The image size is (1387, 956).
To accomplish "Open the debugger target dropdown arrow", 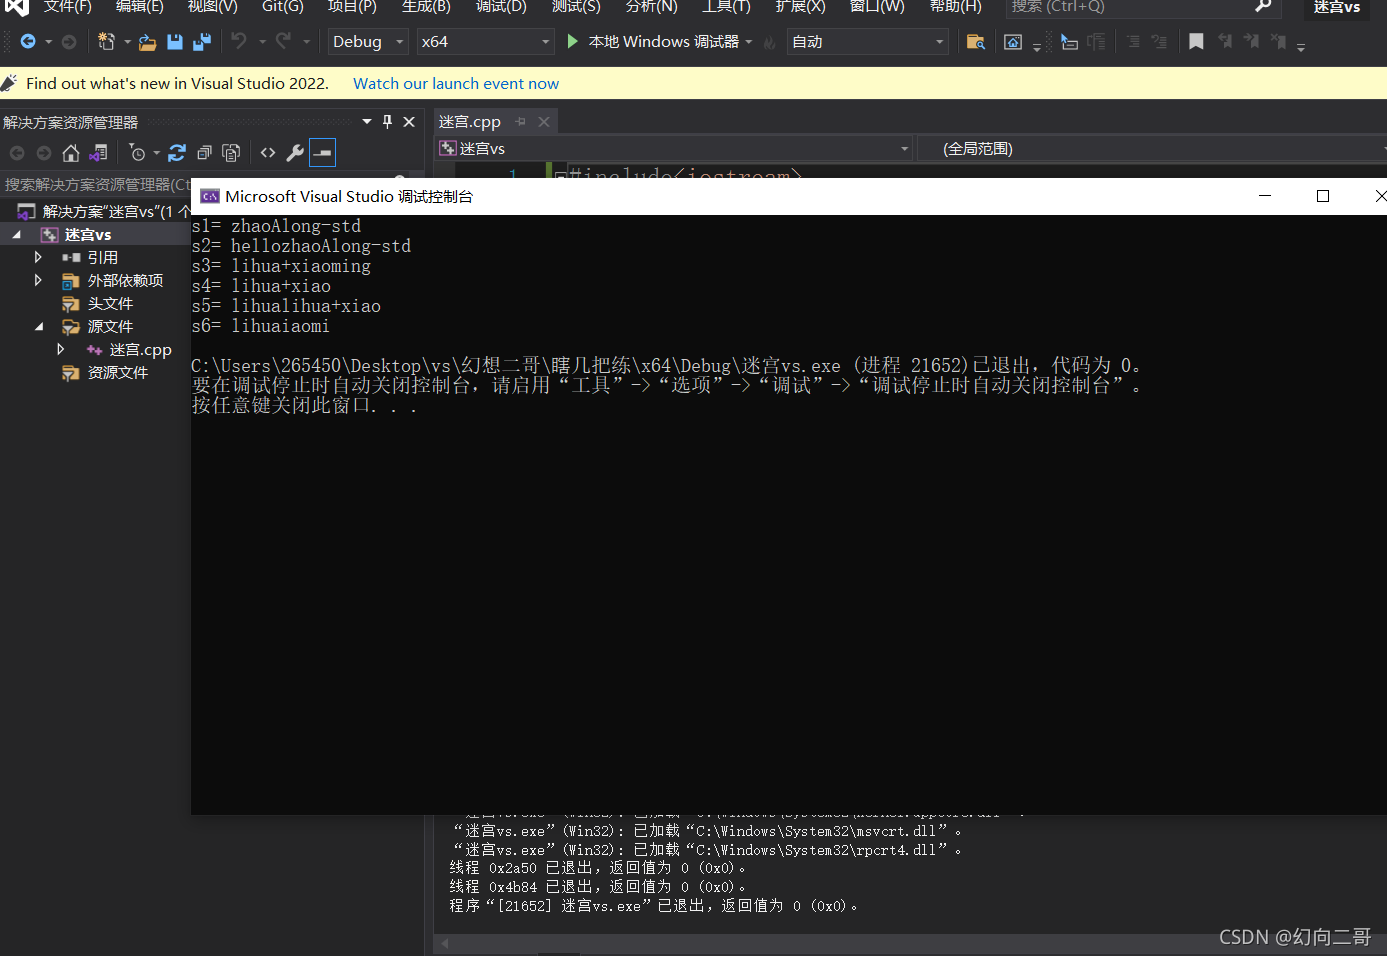I will [x=749, y=42].
